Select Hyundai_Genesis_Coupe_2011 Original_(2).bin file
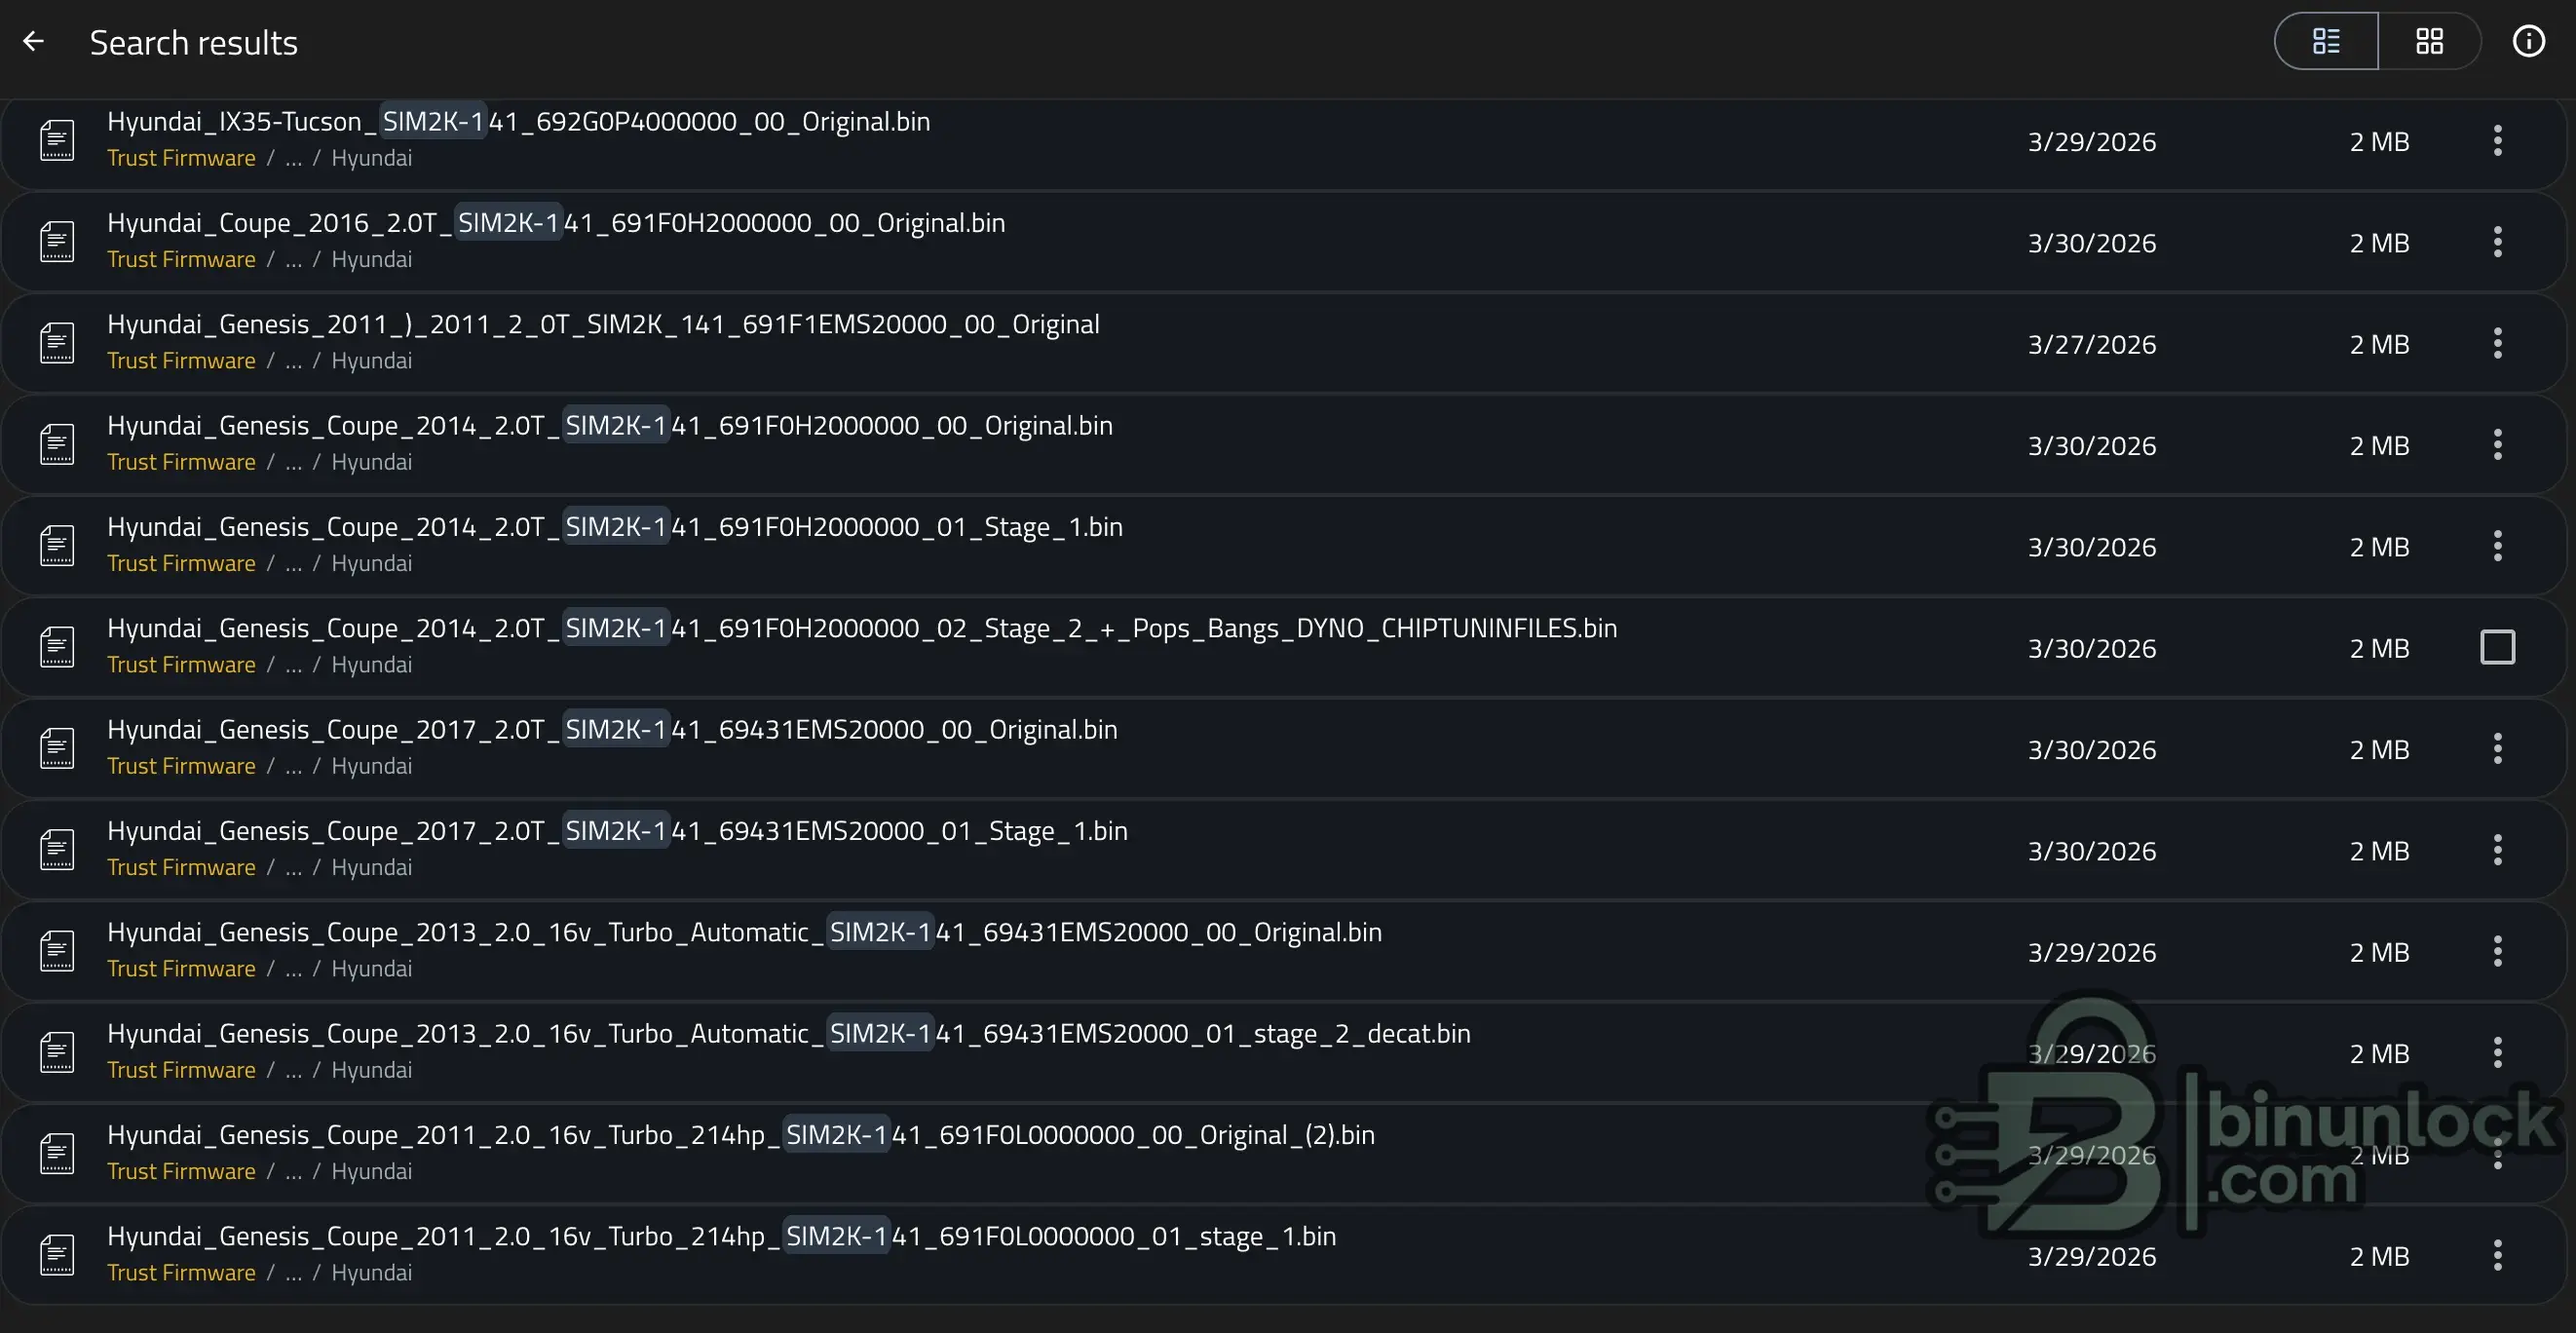This screenshot has height=1333, width=2576. (x=740, y=1135)
